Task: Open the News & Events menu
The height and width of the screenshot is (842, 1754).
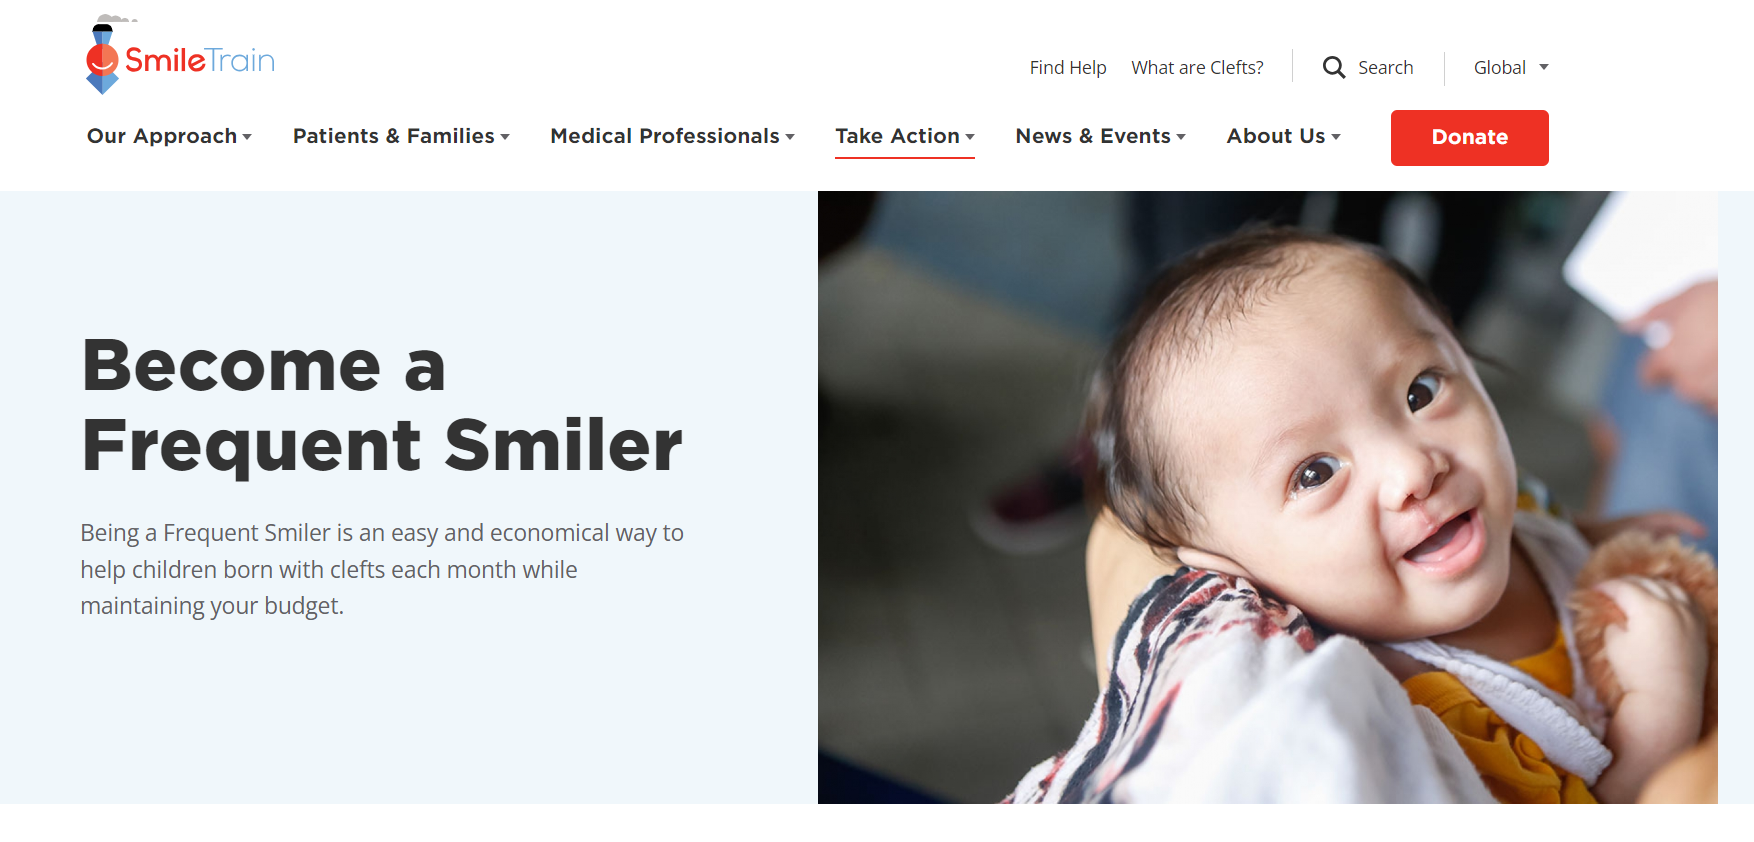Action: pos(1100,136)
